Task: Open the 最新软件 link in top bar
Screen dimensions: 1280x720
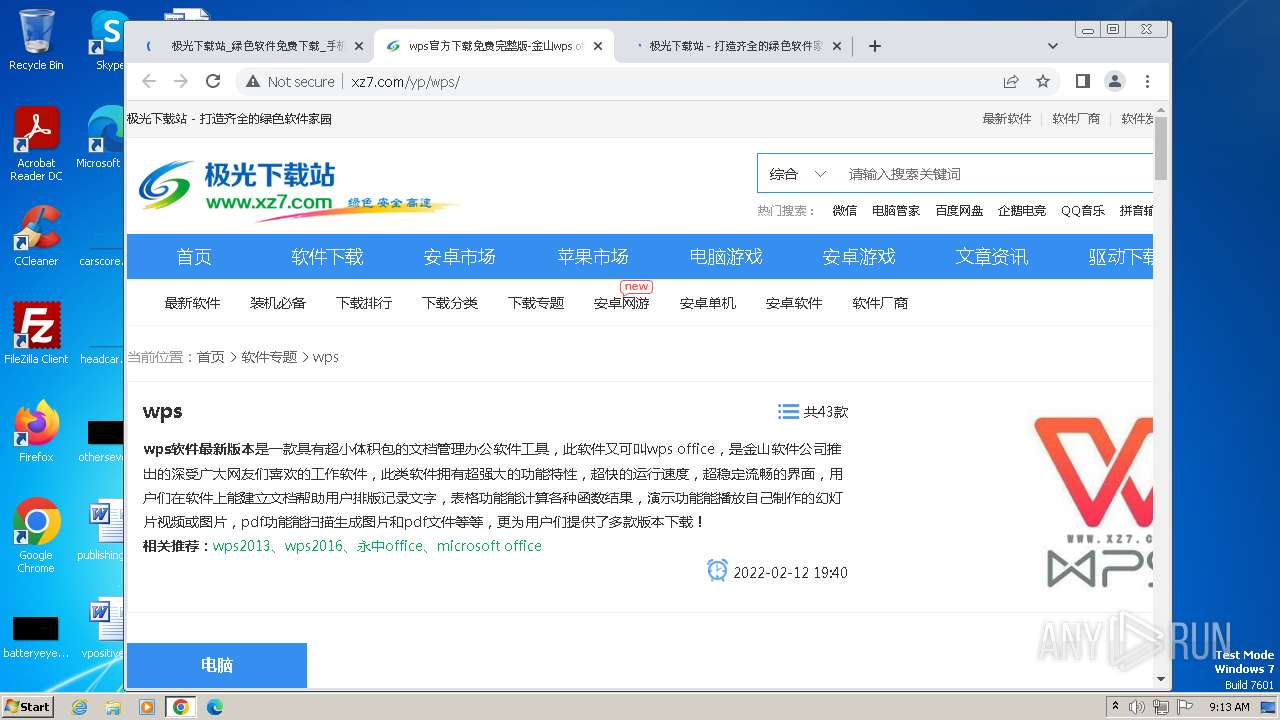Action: click(x=1007, y=118)
